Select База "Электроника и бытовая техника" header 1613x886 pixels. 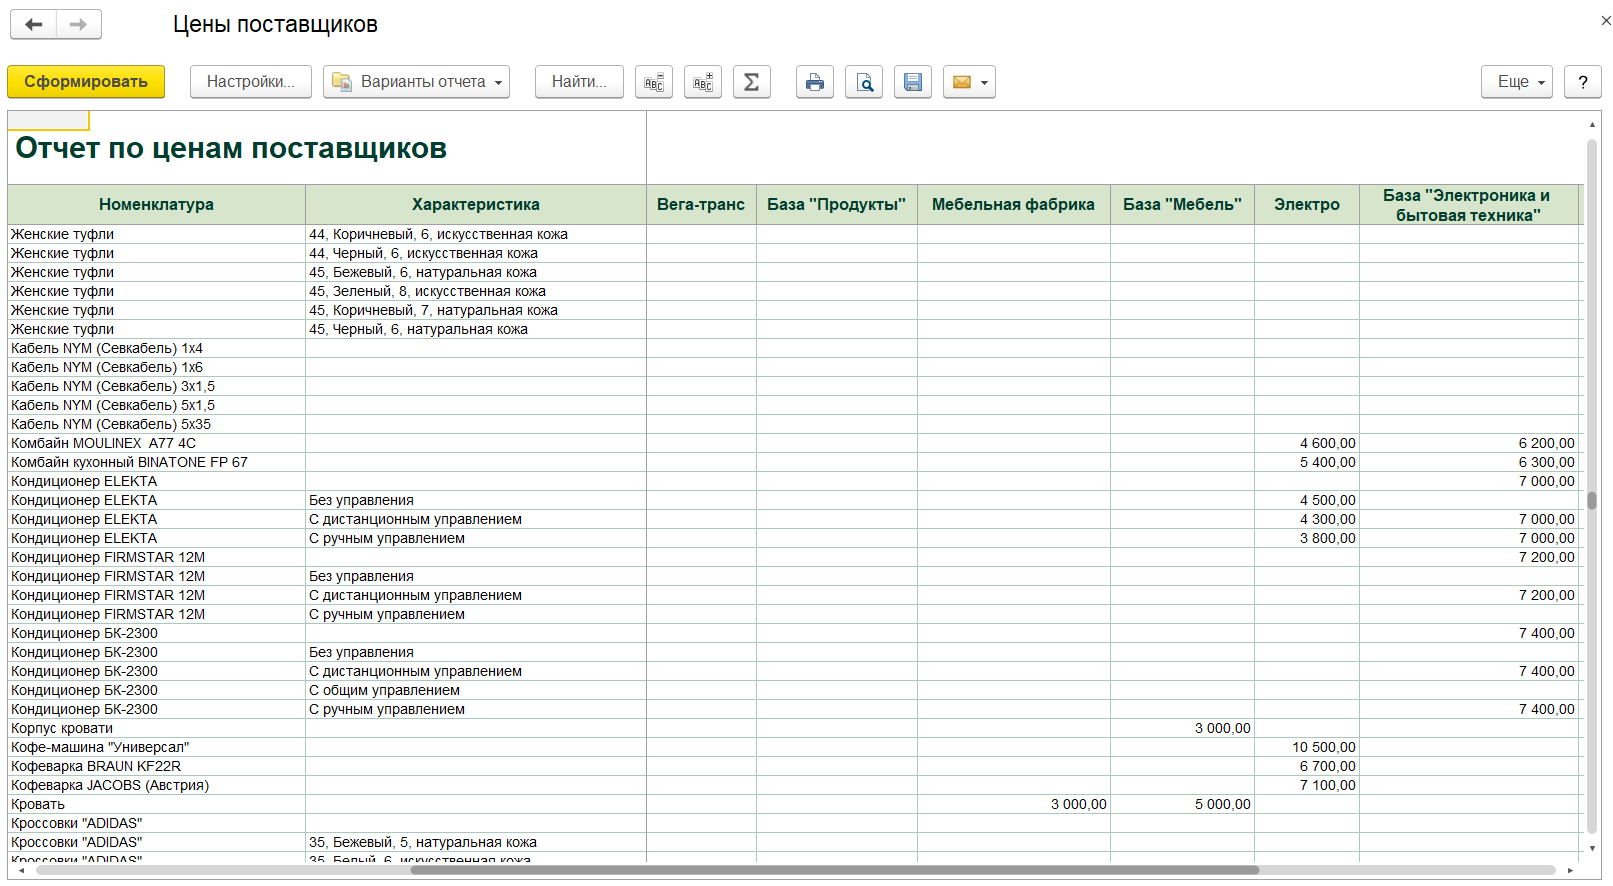coord(1468,205)
